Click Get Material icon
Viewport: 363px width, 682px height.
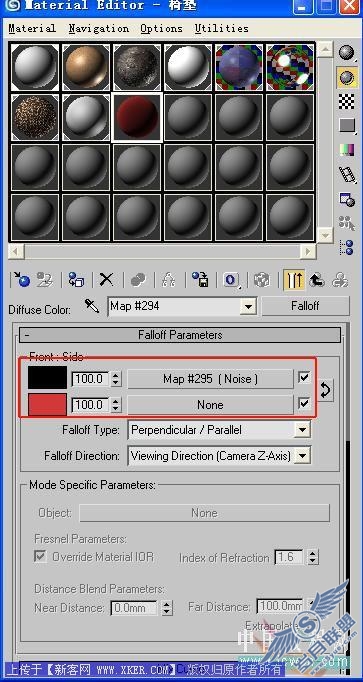click(x=21, y=279)
